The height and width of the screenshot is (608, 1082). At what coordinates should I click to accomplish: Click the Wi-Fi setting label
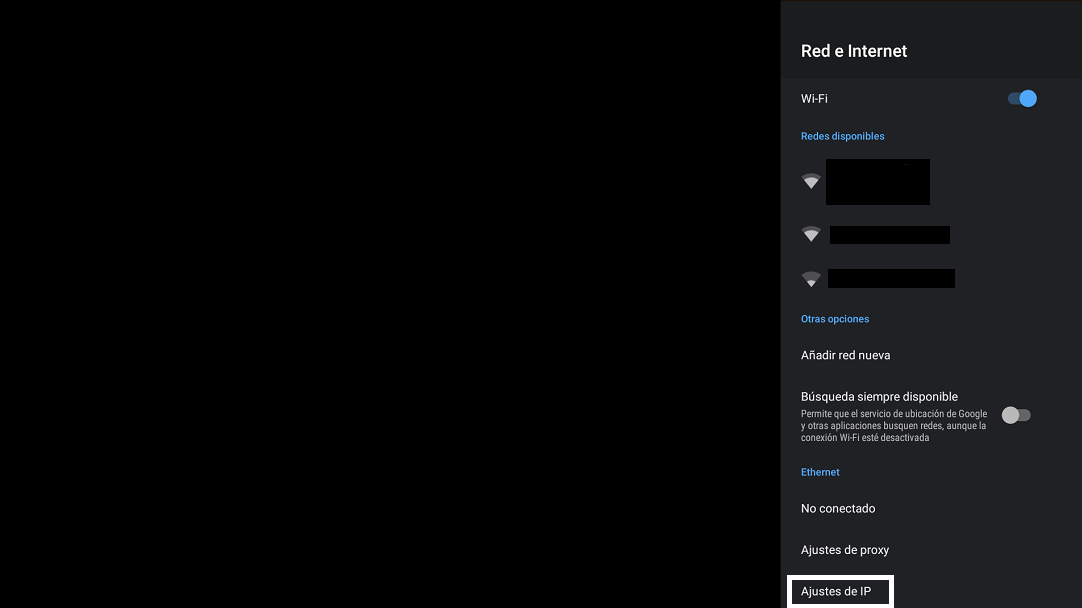[814, 99]
